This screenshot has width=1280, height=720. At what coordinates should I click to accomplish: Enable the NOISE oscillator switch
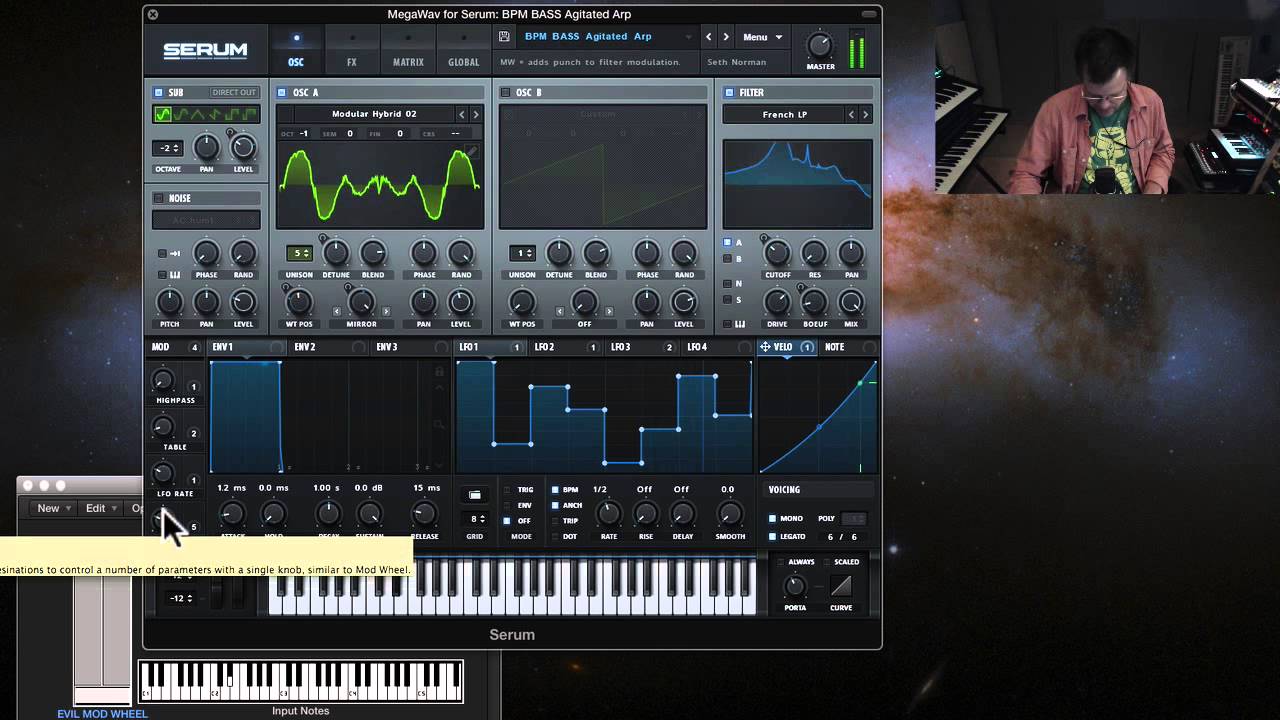(x=158, y=198)
